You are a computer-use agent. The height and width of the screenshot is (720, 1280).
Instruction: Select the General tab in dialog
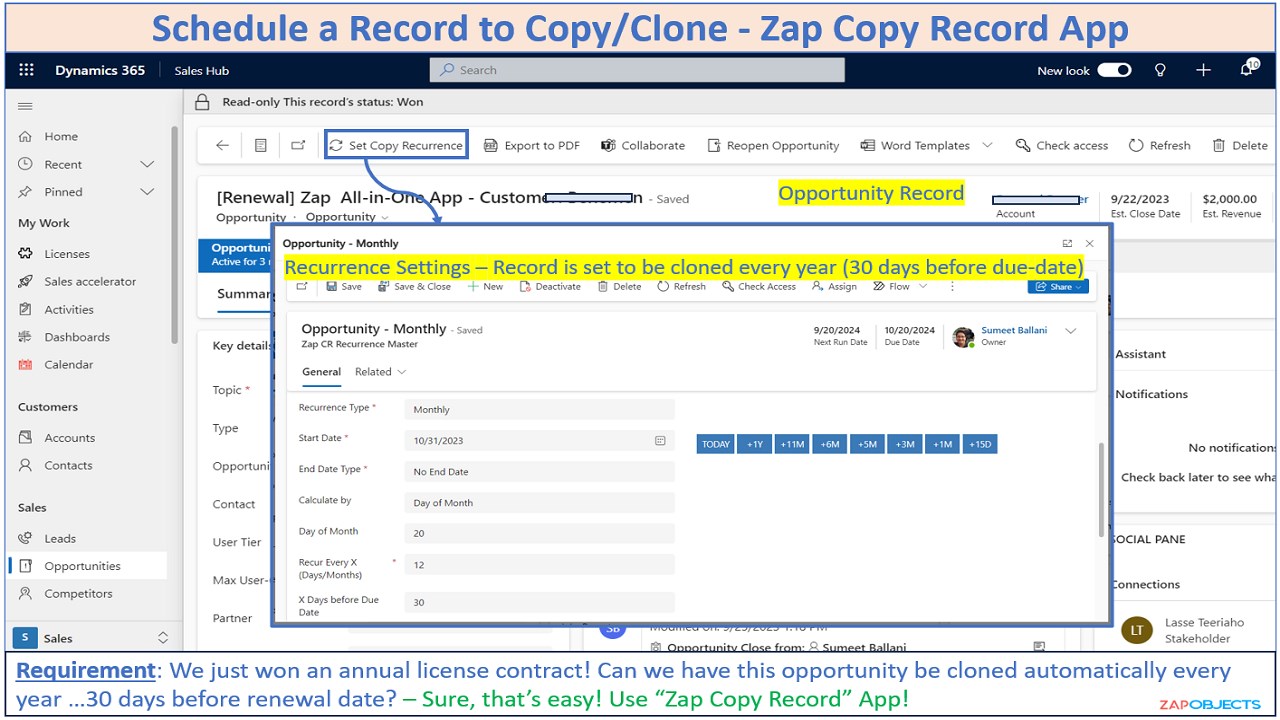tap(322, 372)
